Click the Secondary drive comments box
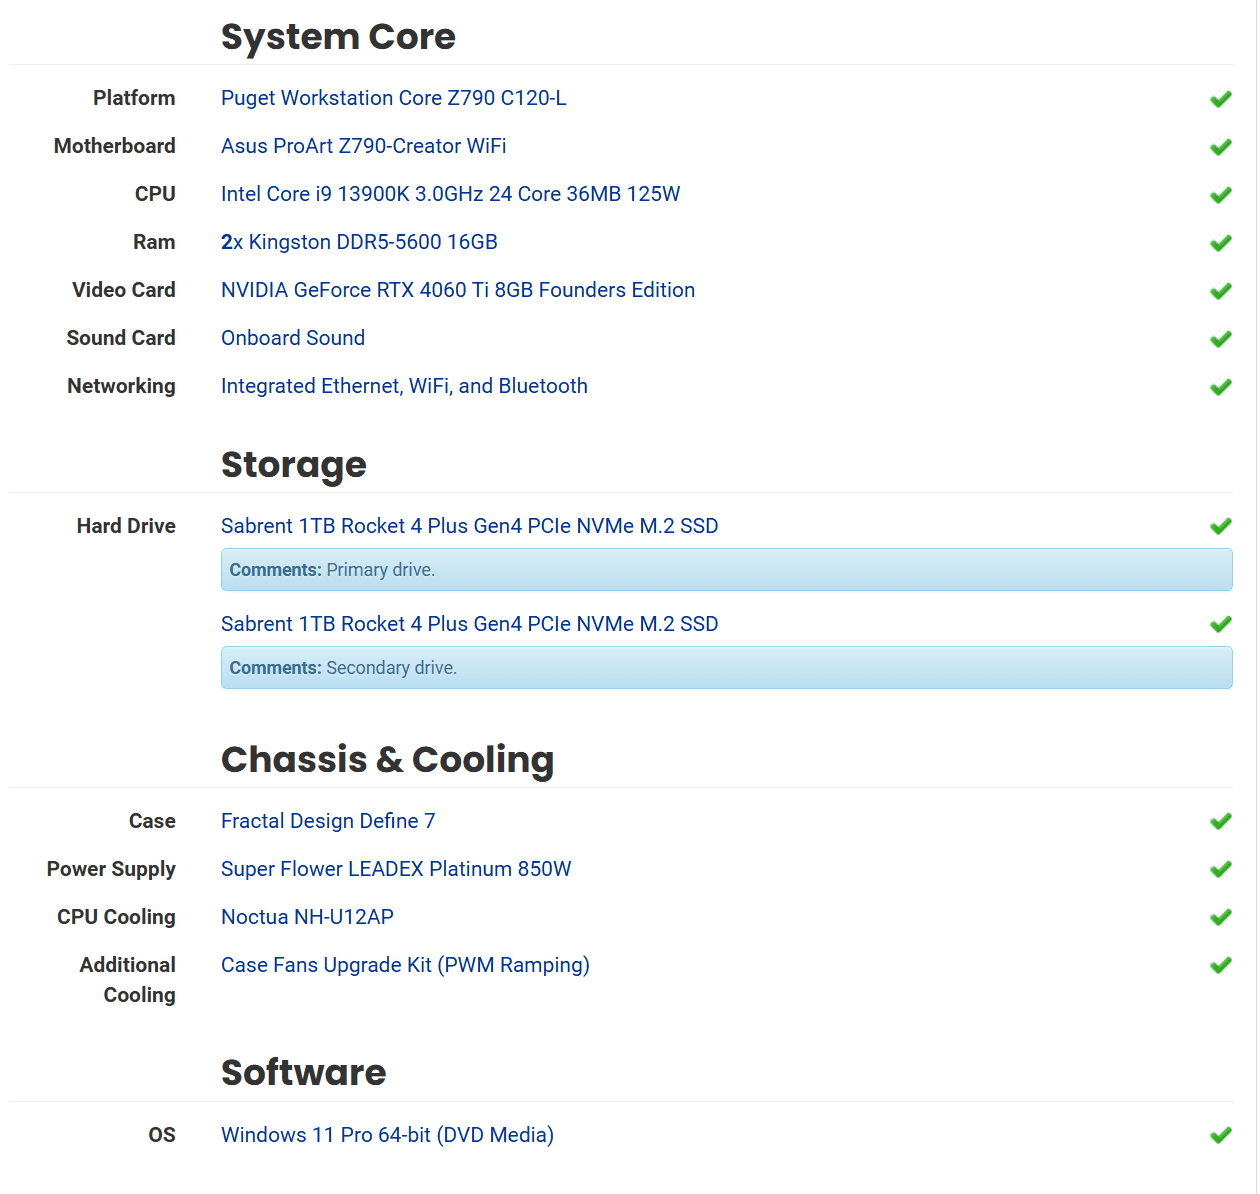The height and width of the screenshot is (1194, 1260). 726,668
